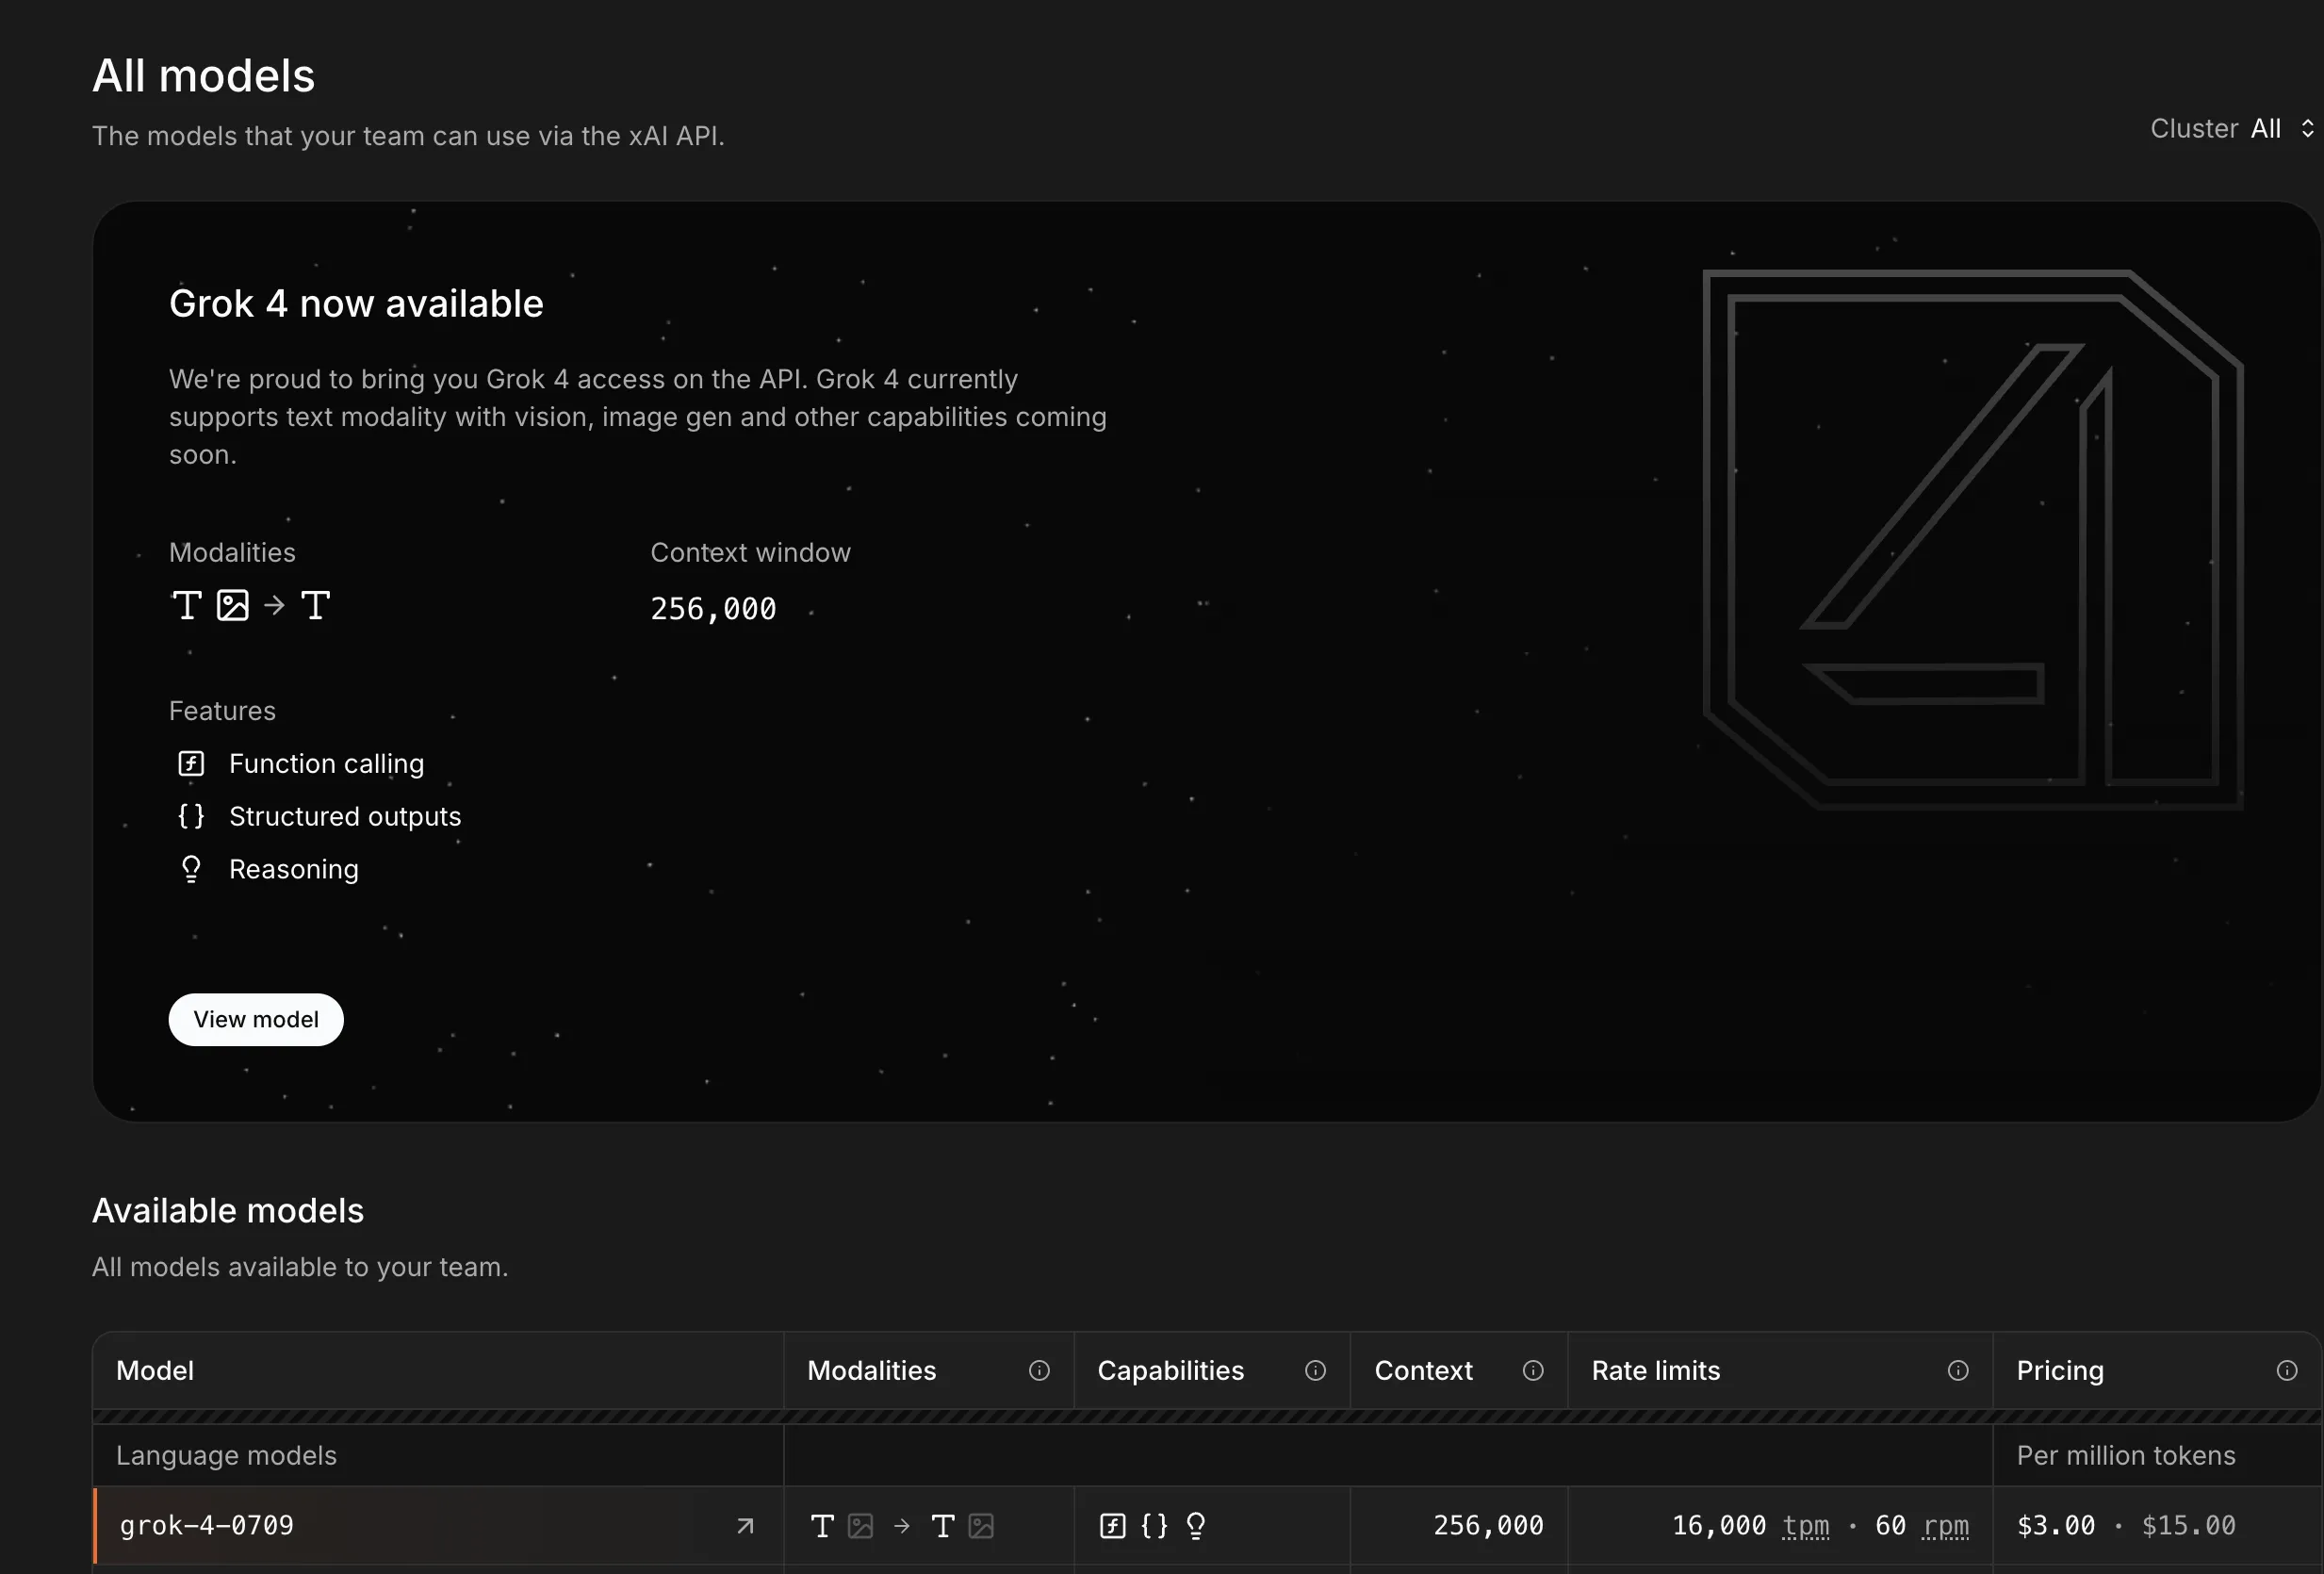The width and height of the screenshot is (2324, 1574).
Task: Click grok-4-0709 row structured outputs icon
Action: 1154,1526
